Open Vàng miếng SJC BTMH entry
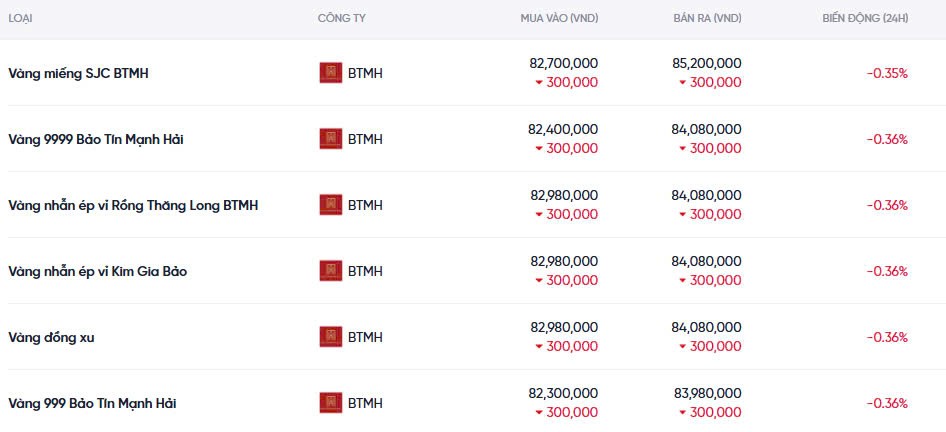 pos(78,73)
